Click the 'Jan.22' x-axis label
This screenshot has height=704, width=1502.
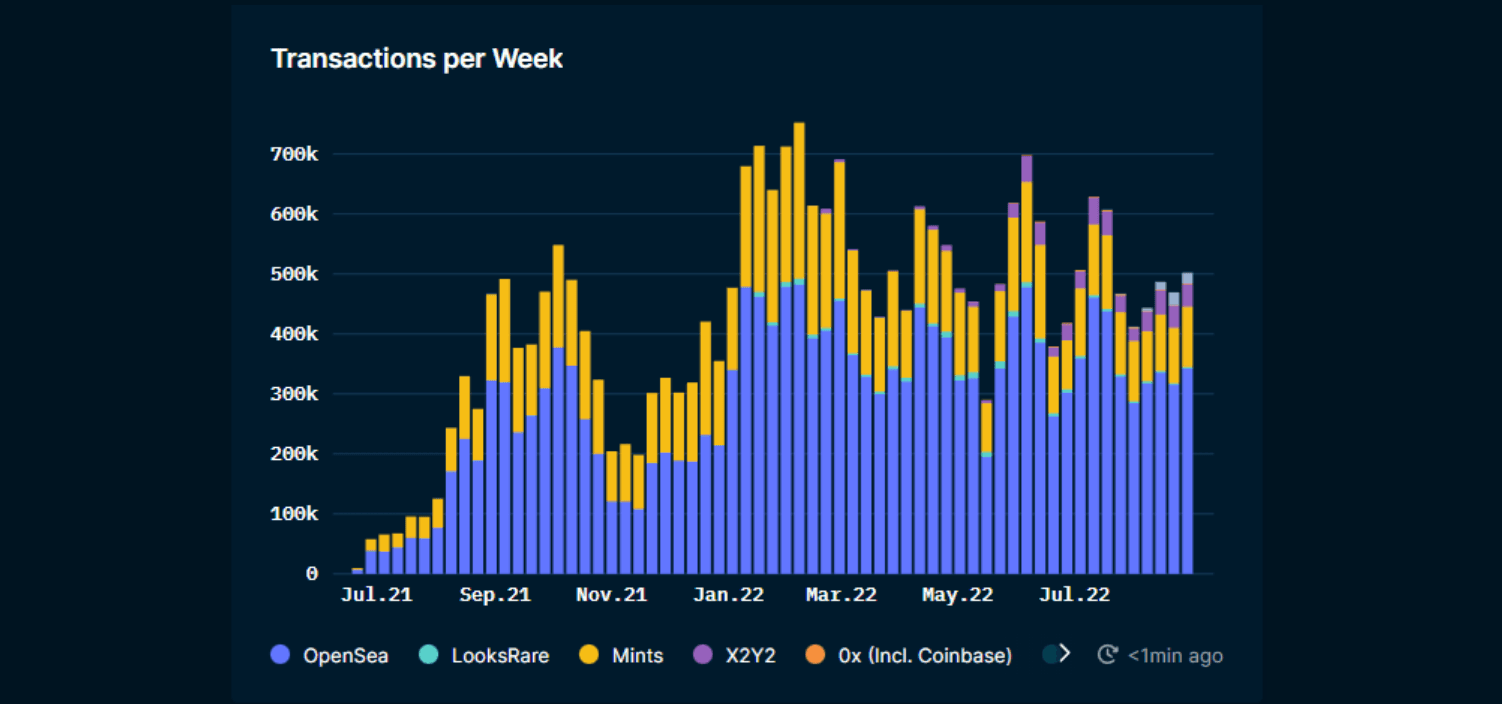pos(728,594)
